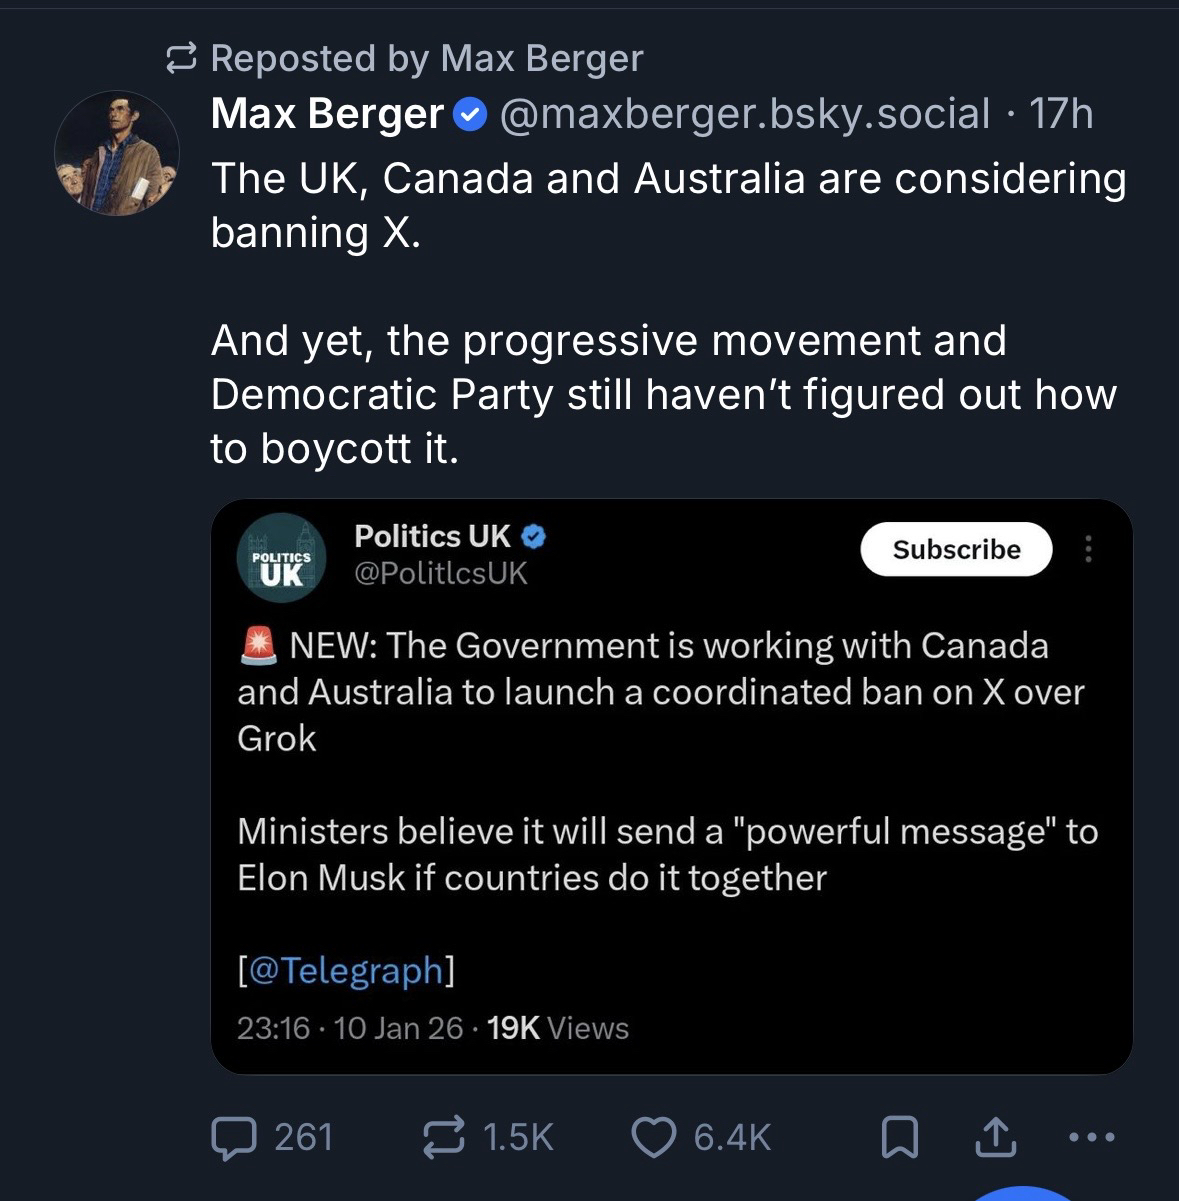Tap Max Berger's blue verified badge
1179x1201 pixels.
[470, 115]
